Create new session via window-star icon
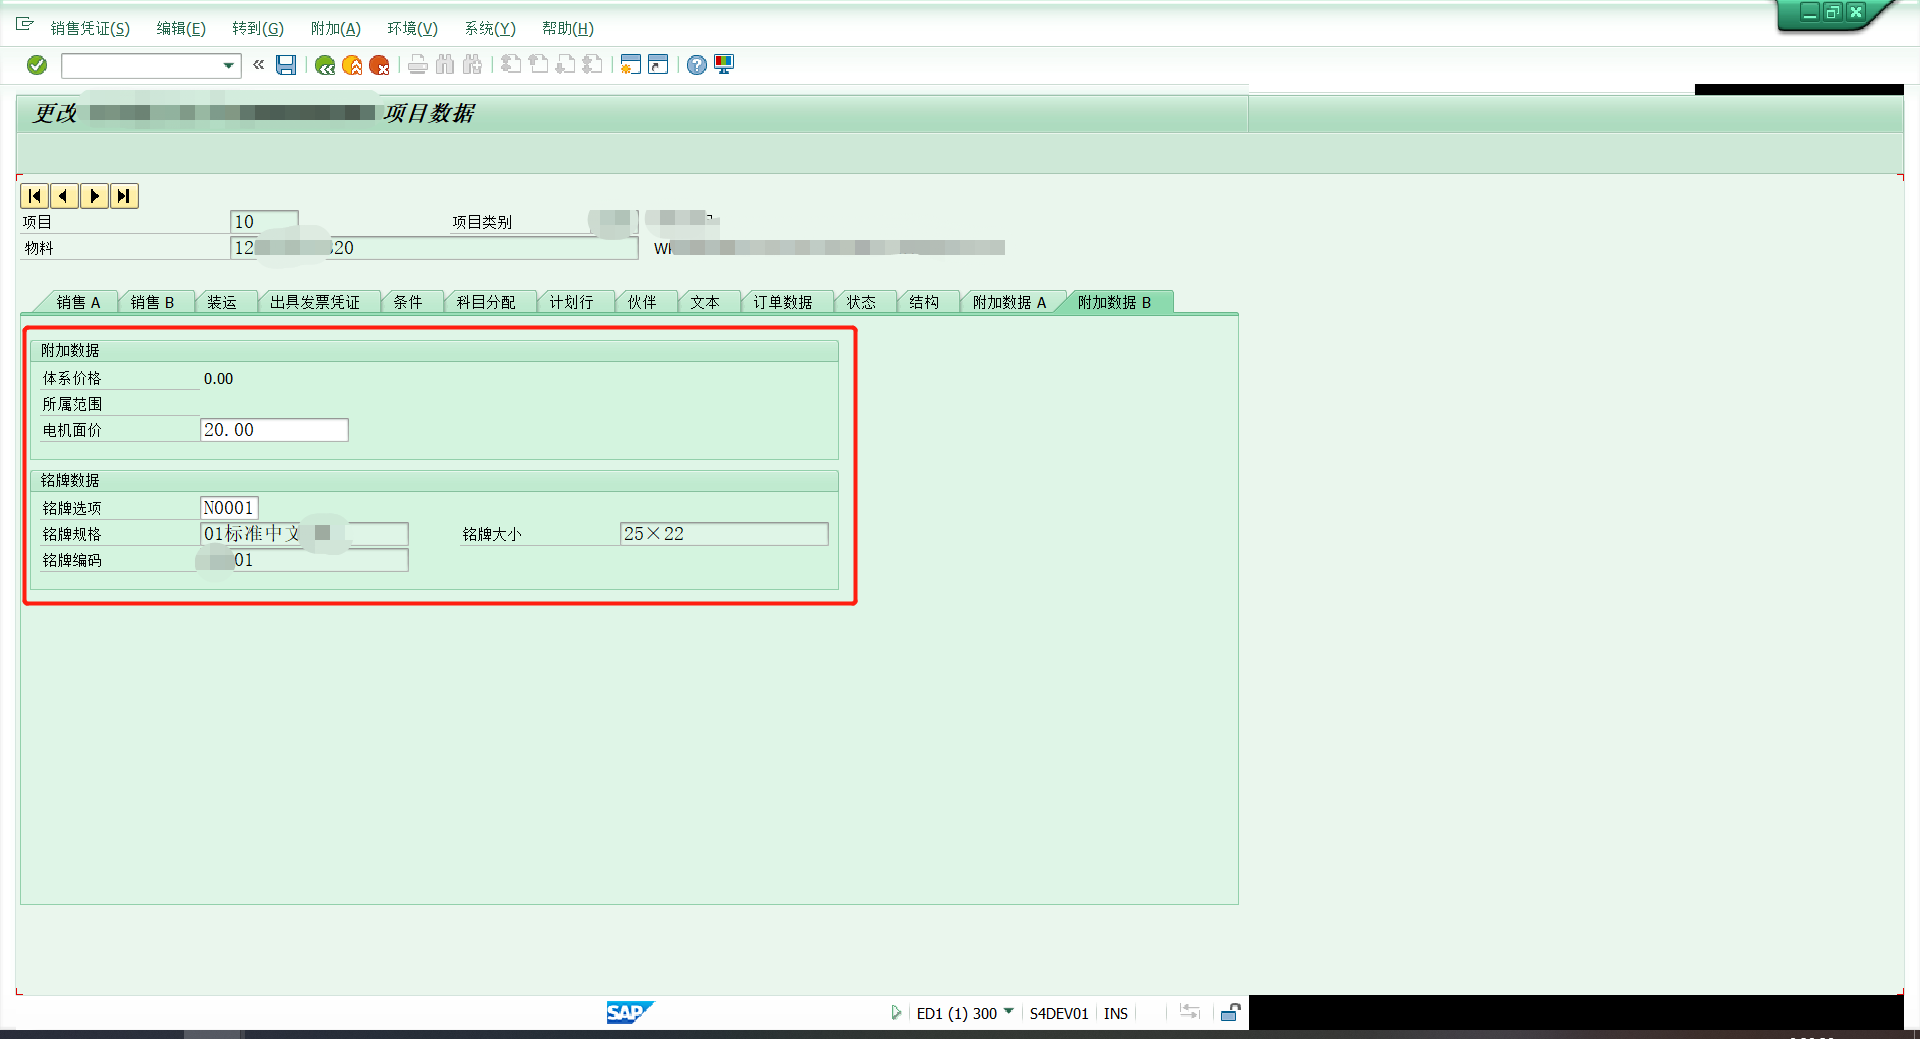Image resolution: width=1920 pixels, height=1039 pixels. (630, 65)
